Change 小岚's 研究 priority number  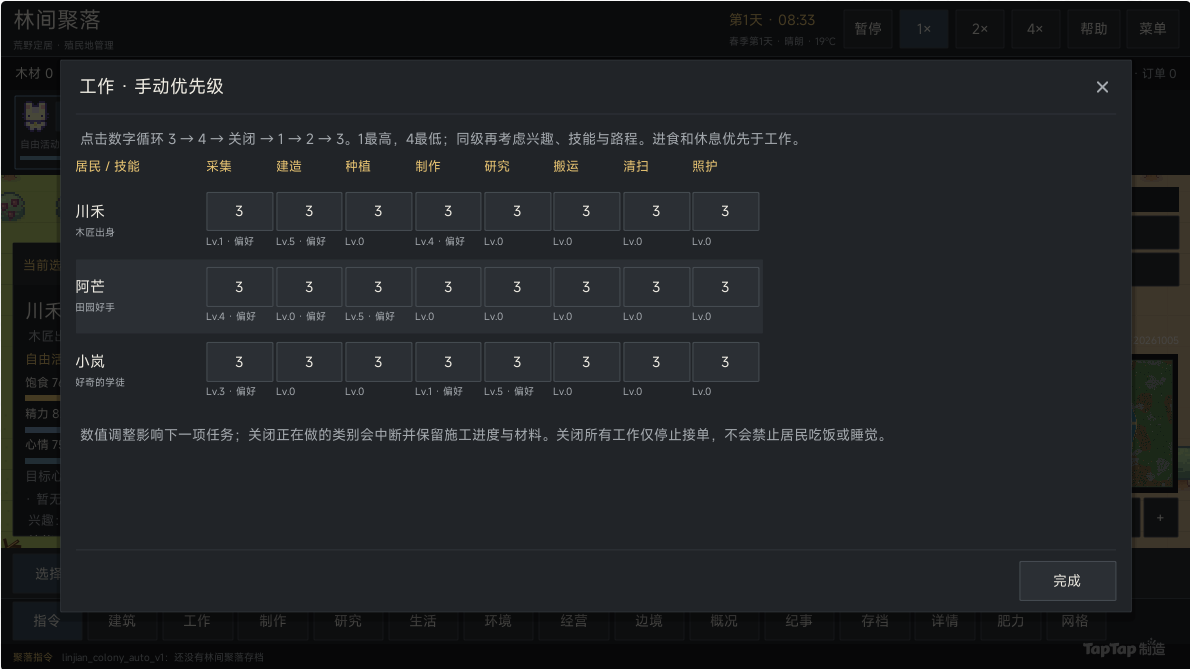[x=517, y=362]
